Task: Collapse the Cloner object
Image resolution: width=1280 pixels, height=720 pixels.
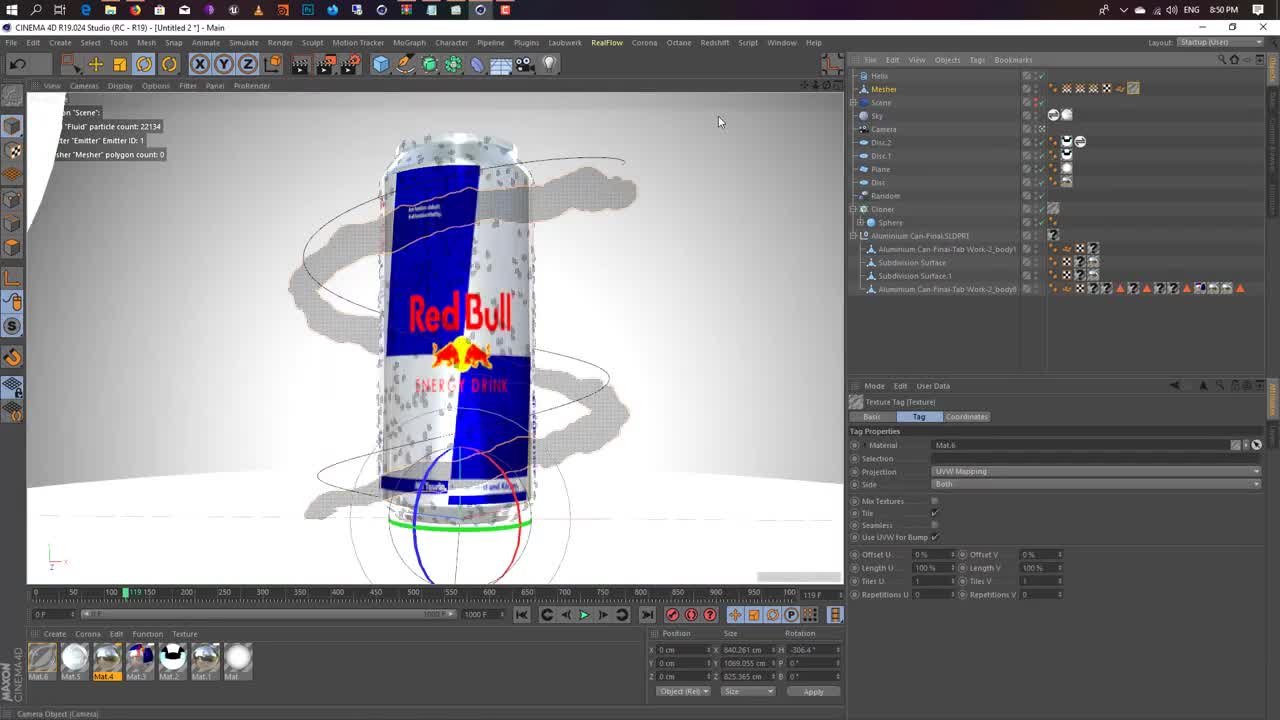Action: [853, 209]
